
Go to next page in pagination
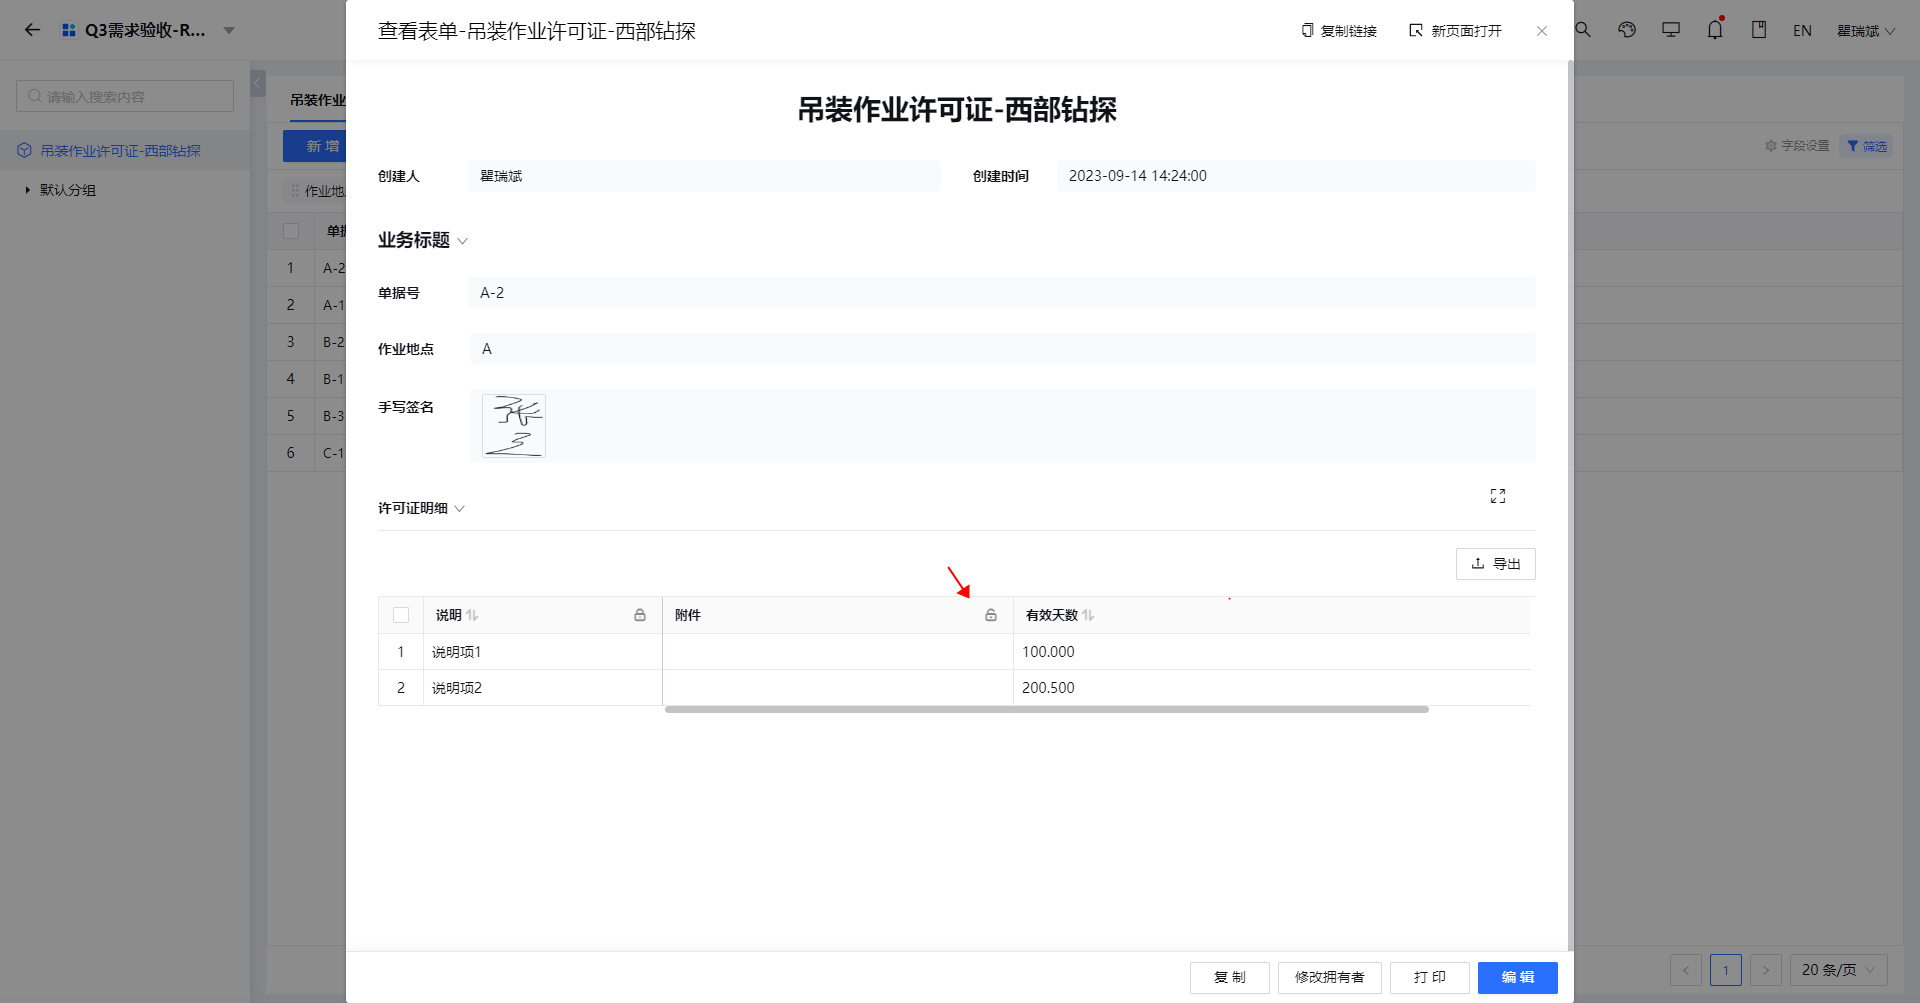pos(1766,970)
